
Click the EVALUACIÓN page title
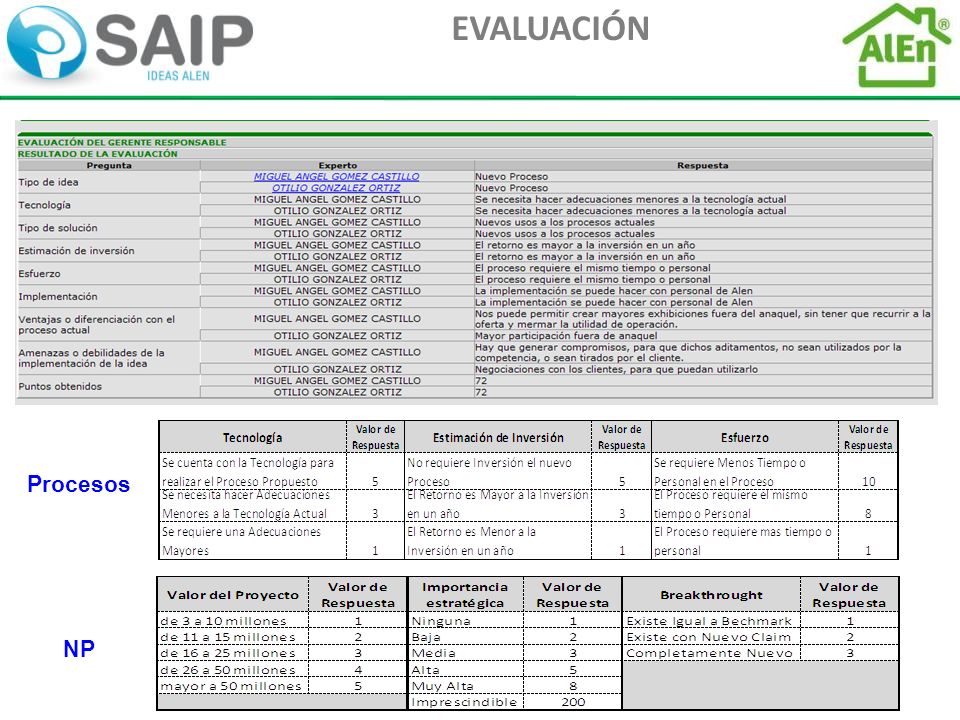click(550, 29)
